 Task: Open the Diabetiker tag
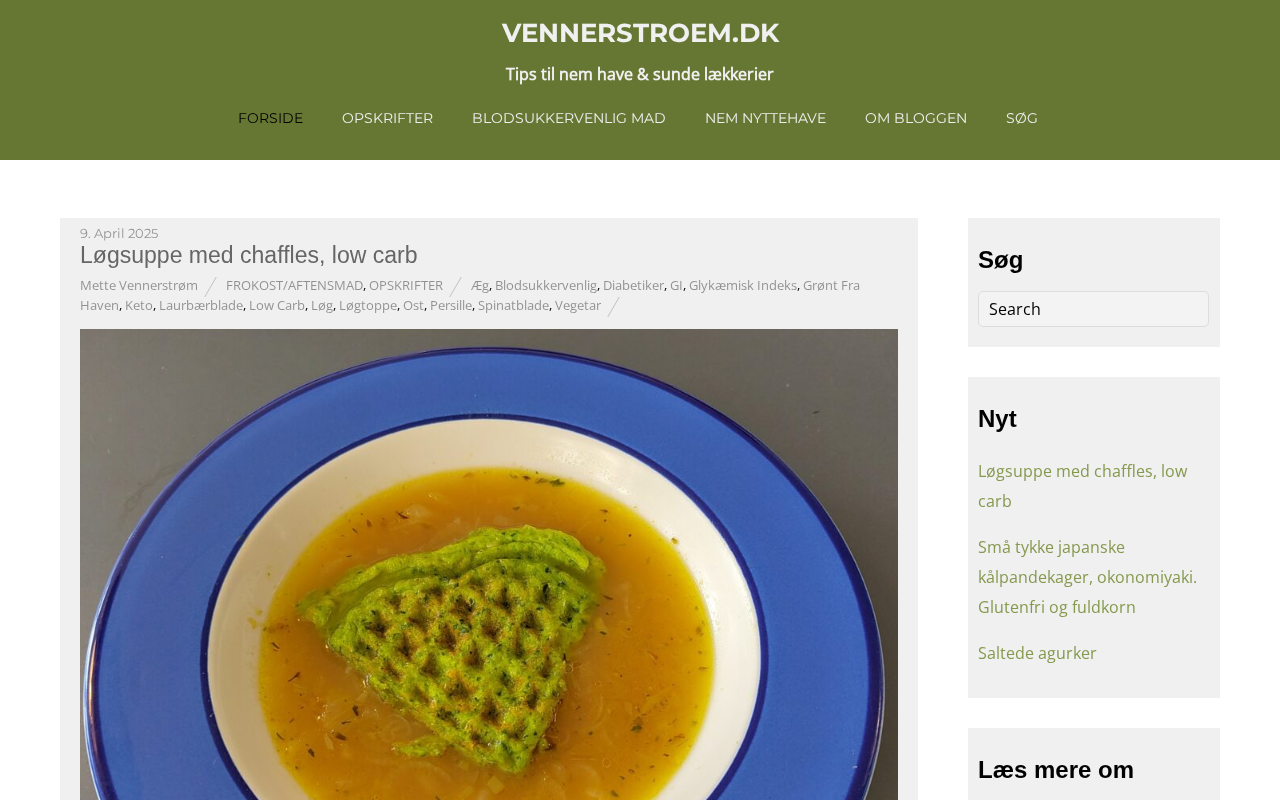click(x=633, y=285)
